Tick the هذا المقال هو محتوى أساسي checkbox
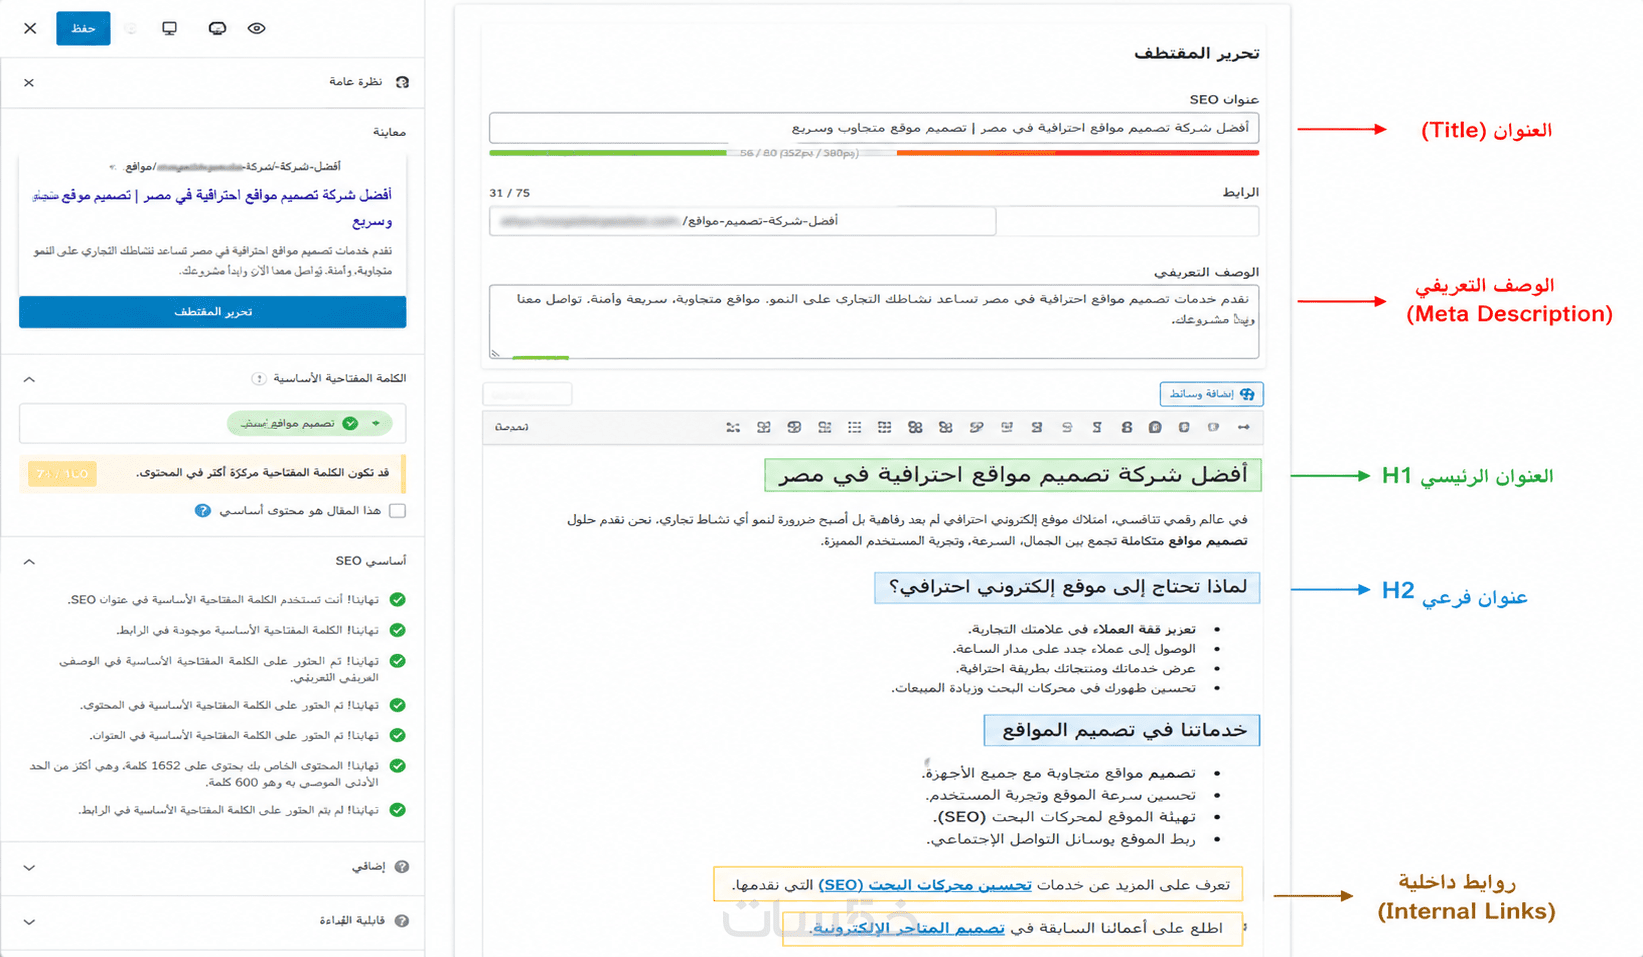Screen dimensions: 1643x957 coord(398,511)
